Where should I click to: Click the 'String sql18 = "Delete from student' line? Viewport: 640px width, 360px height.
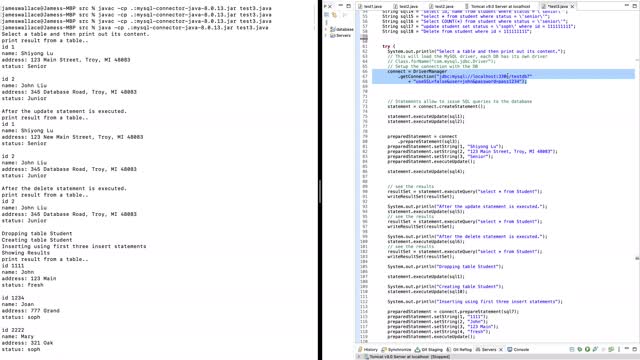pyautogui.click(x=457, y=31)
